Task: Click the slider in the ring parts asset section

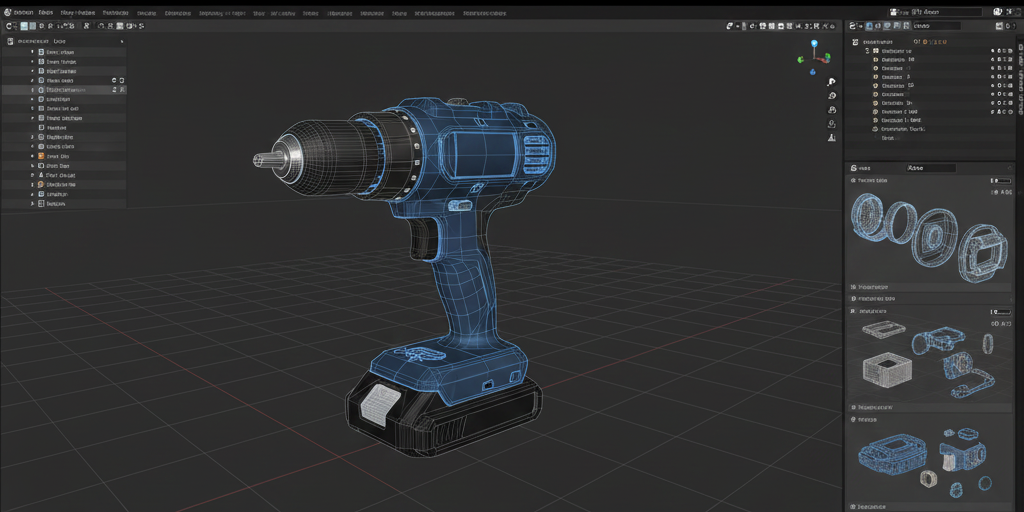Action: 999,181
